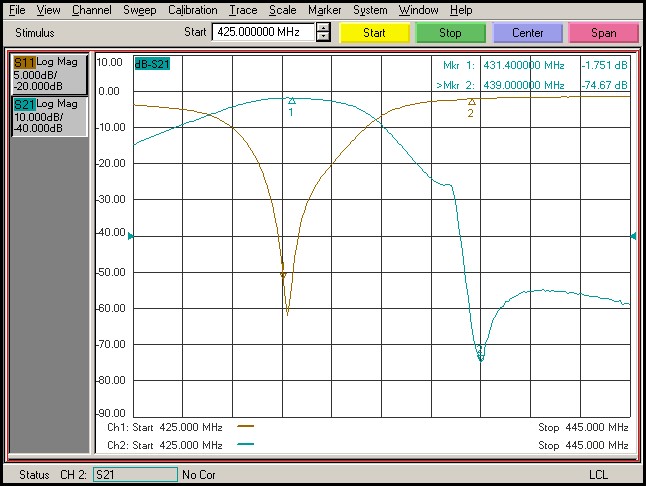Click the brown Ch1 trace legend line
646x486 pixels.
click(246, 426)
